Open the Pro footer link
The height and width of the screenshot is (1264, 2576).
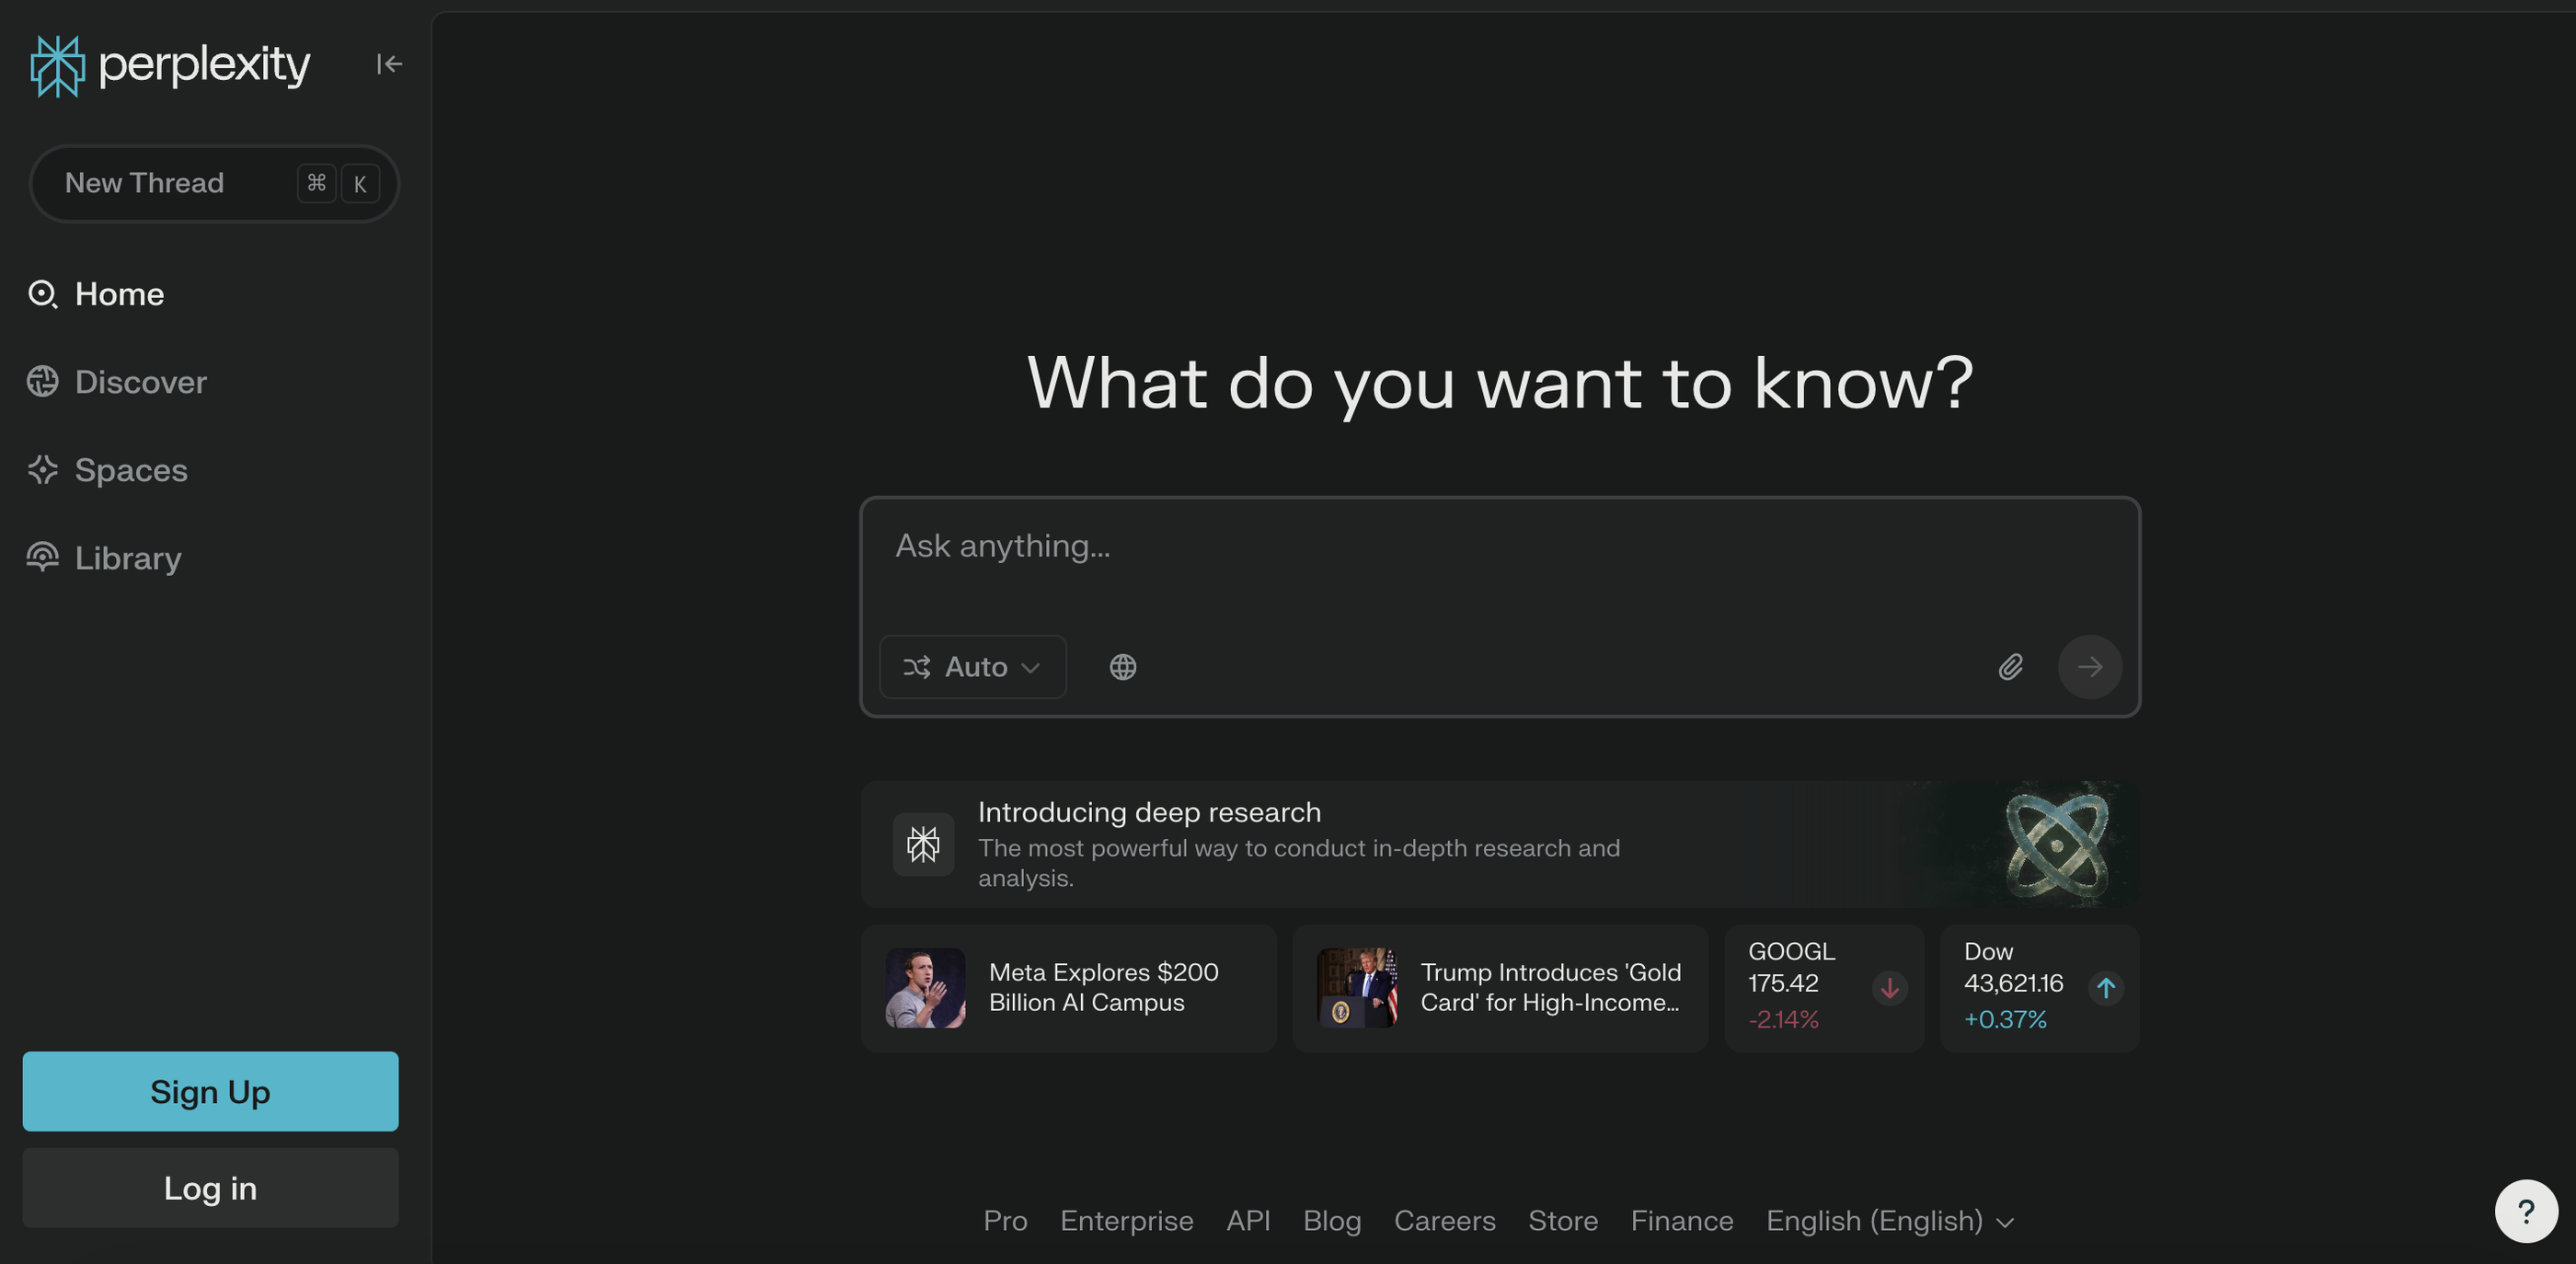pyautogui.click(x=1005, y=1221)
